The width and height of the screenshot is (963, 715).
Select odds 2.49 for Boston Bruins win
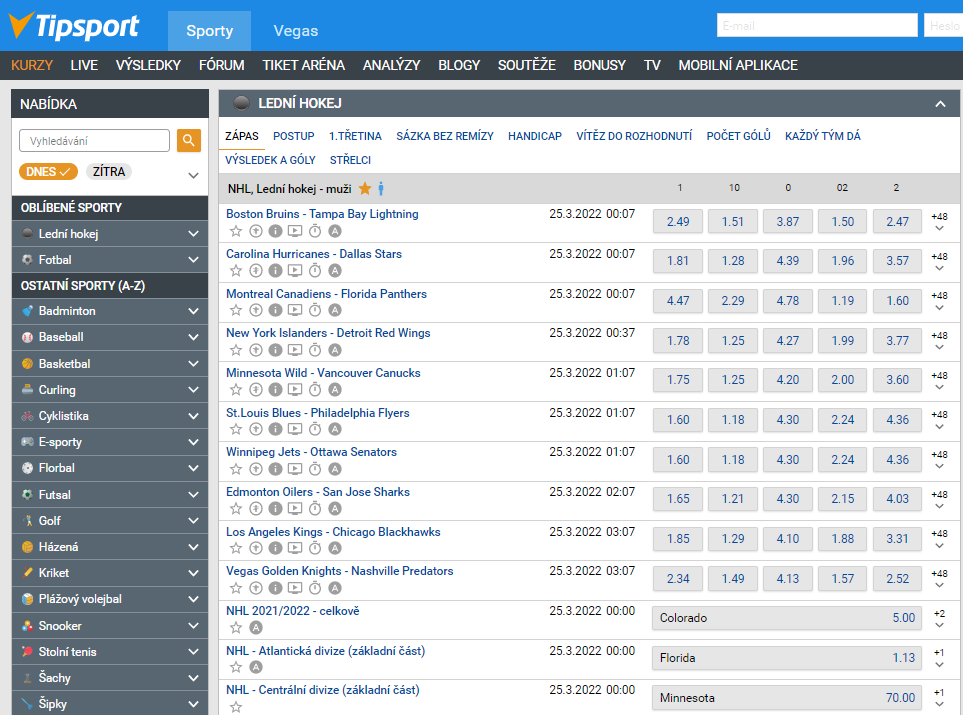pos(678,222)
